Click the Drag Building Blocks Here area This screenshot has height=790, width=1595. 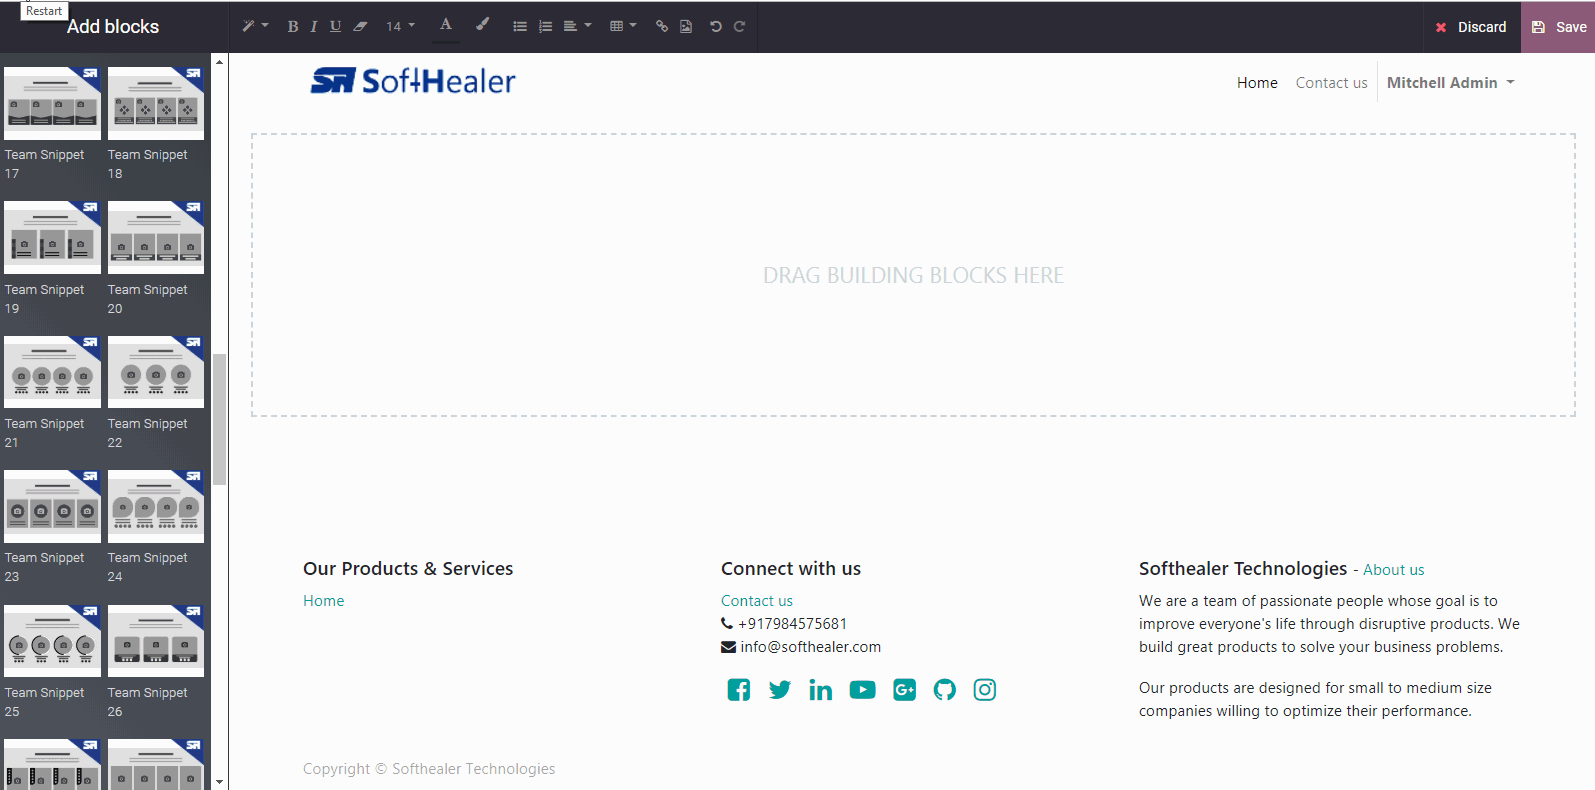pyautogui.click(x=913, y=275)
